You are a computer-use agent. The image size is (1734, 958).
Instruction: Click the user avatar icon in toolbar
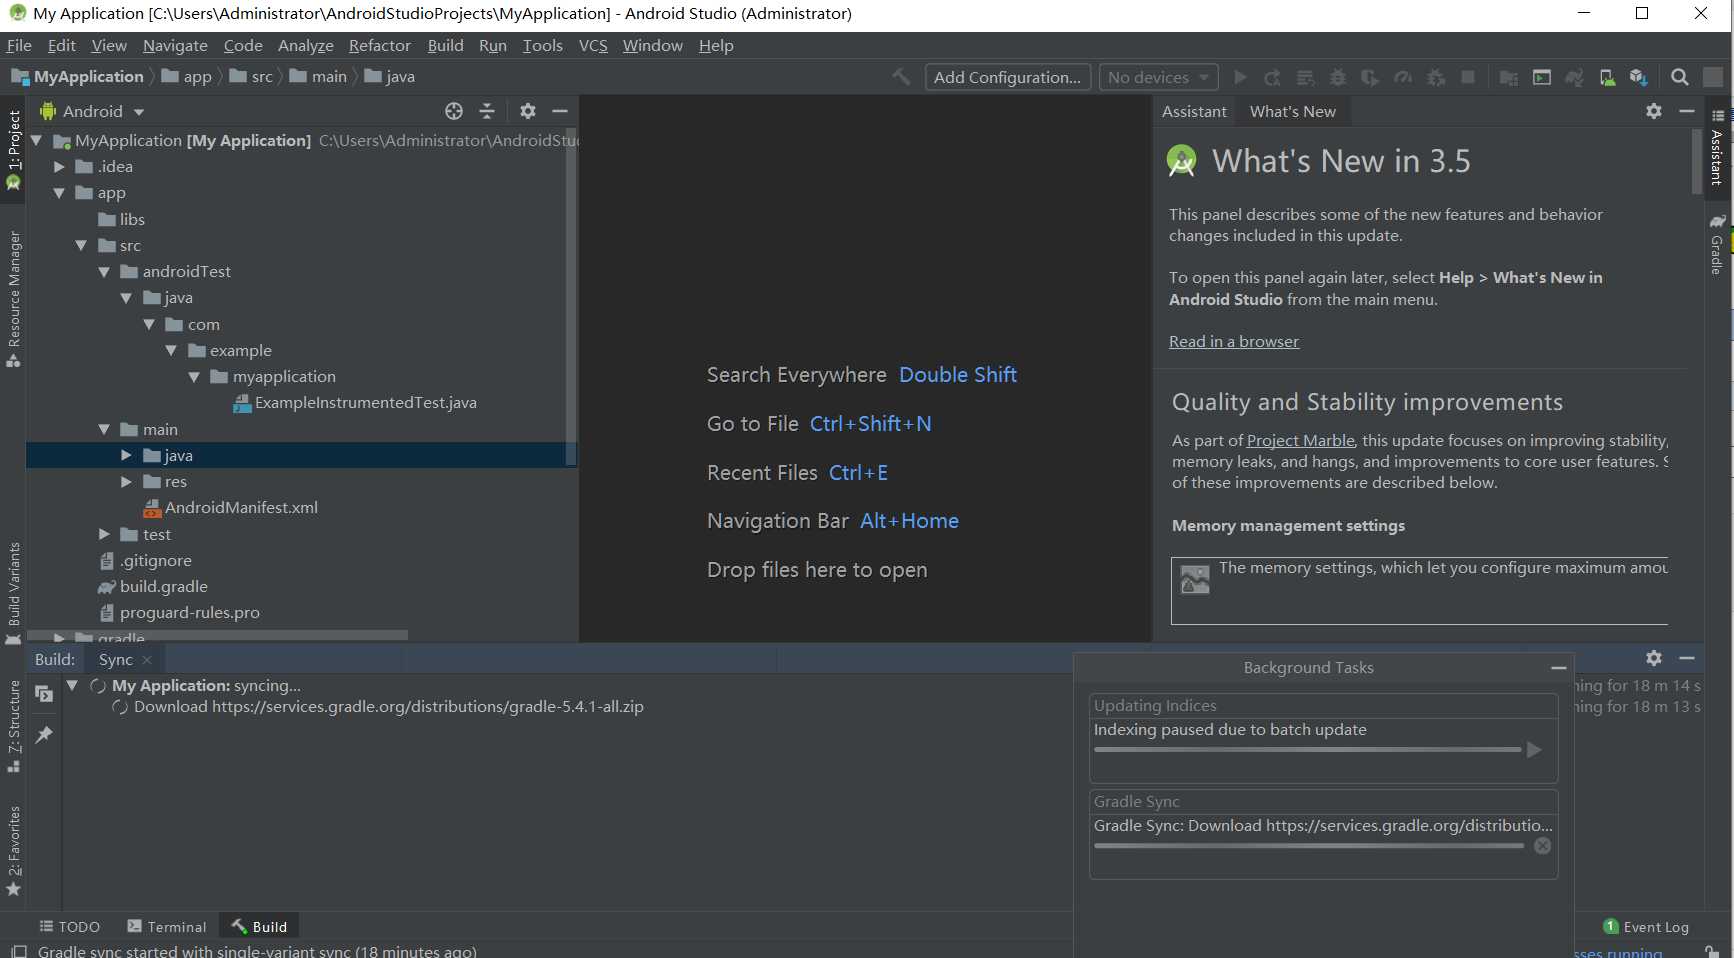point(1713,77)
